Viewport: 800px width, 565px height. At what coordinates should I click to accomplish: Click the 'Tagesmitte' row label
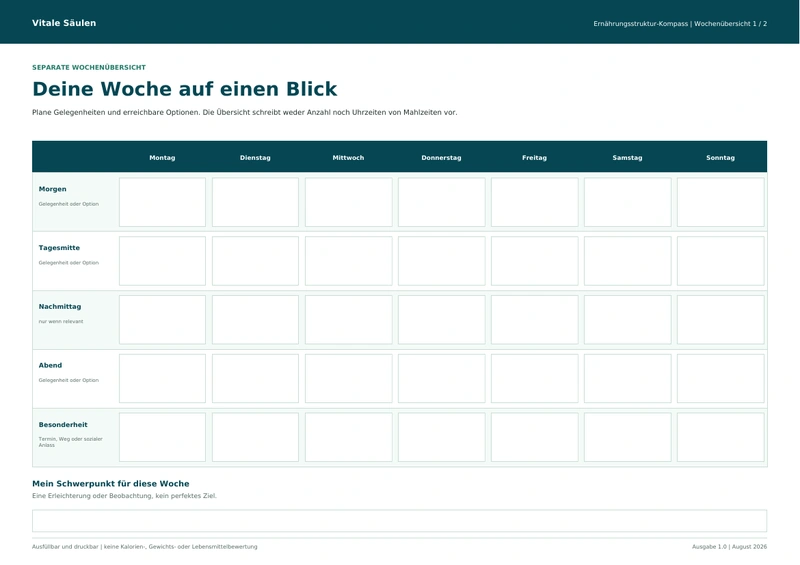point(59,248)
